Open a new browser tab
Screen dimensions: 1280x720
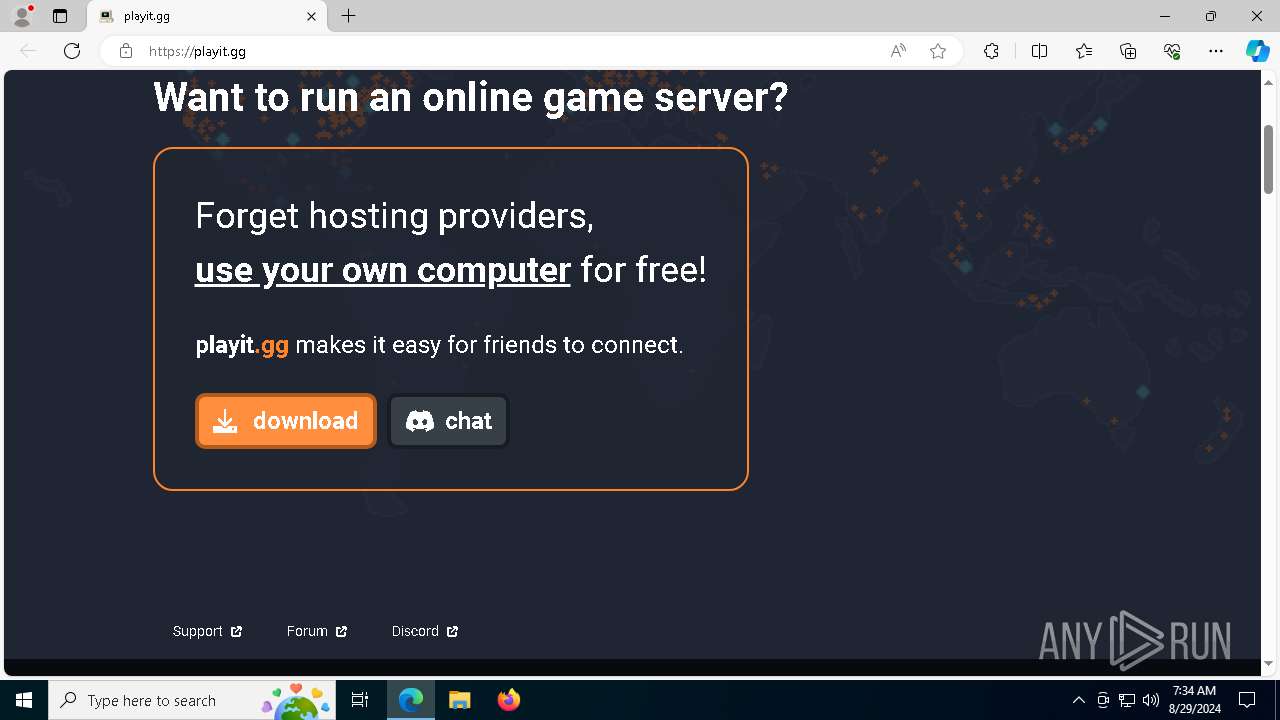[x=348, y=16]
